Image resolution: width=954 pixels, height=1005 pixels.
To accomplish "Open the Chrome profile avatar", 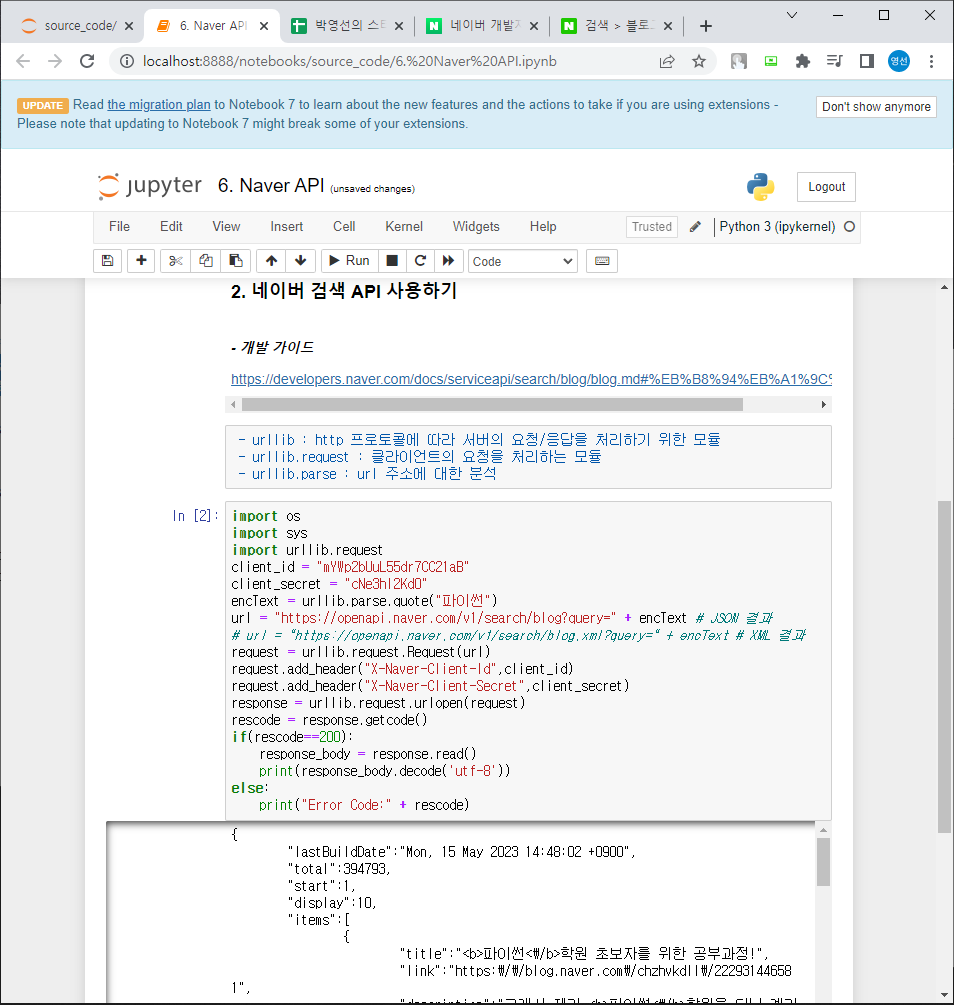I will click(899, 62).
